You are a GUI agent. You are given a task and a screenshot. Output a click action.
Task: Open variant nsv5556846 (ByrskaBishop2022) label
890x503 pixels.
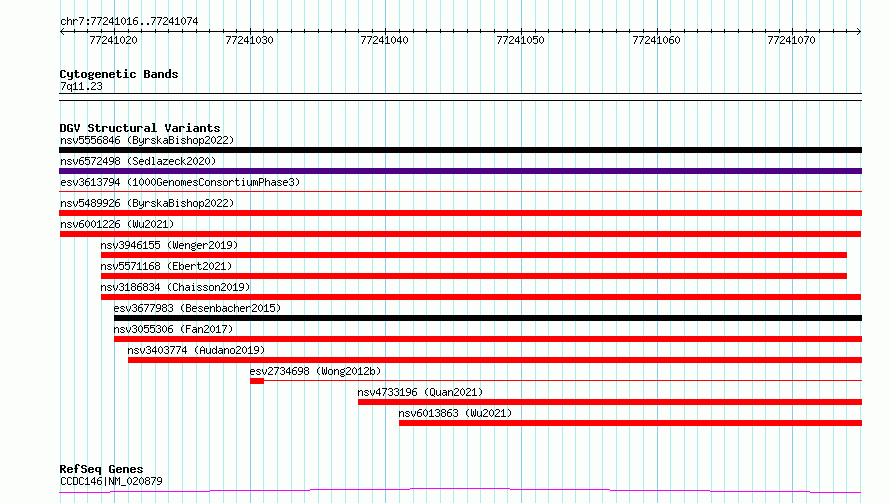coord(147,140)
